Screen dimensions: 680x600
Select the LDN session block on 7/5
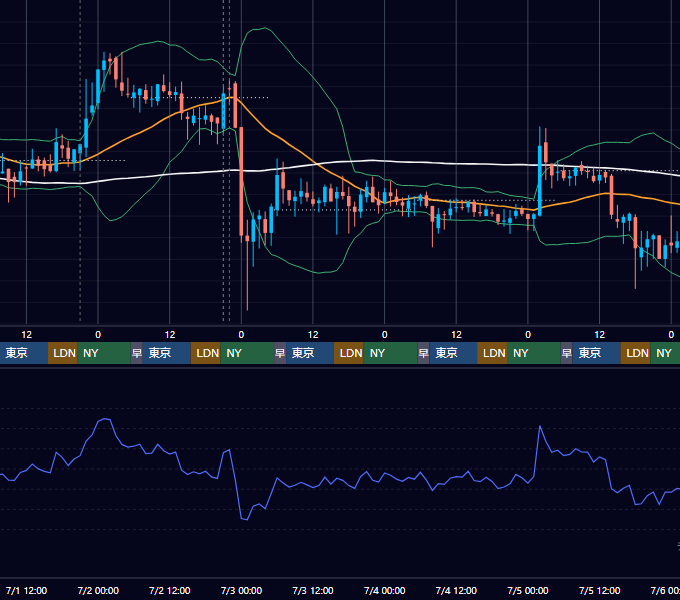point(635,353)
